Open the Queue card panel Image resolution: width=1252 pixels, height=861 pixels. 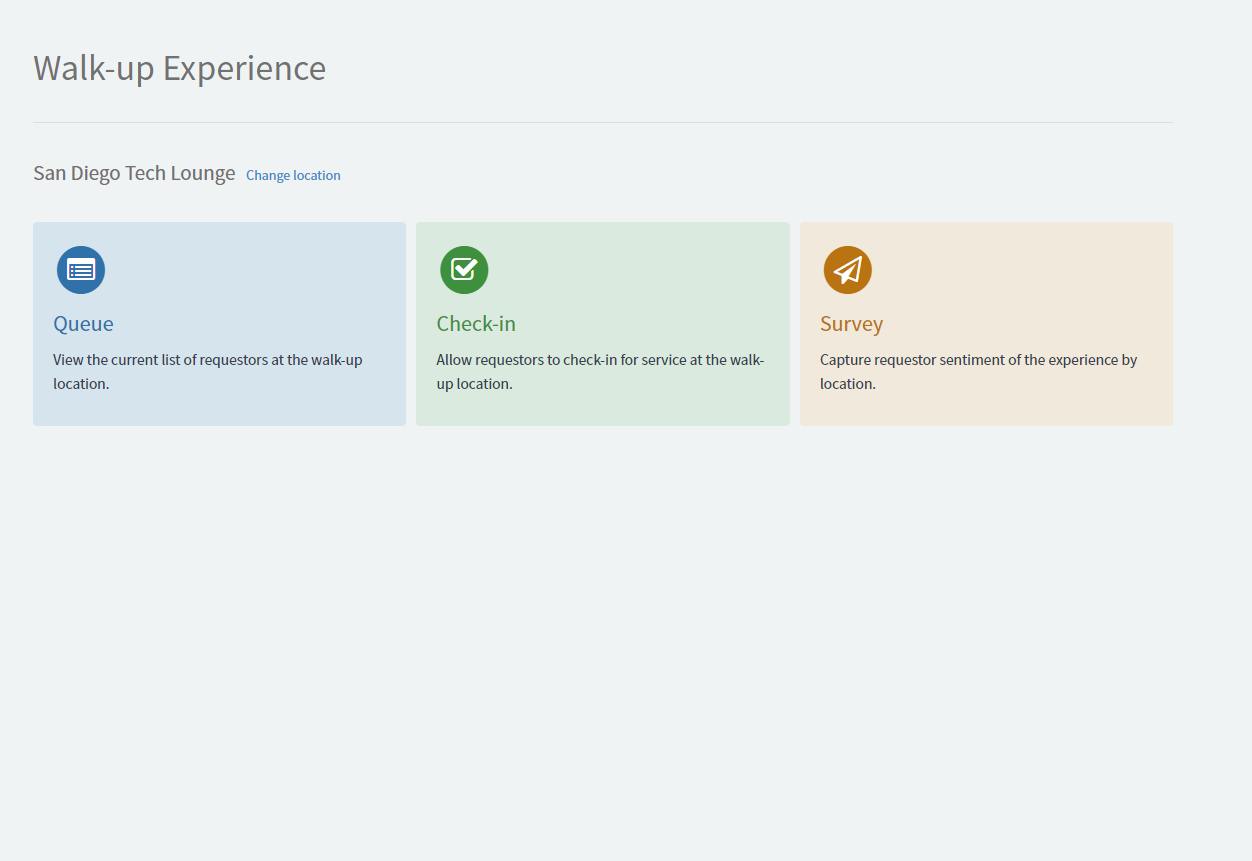pos(219,324)
